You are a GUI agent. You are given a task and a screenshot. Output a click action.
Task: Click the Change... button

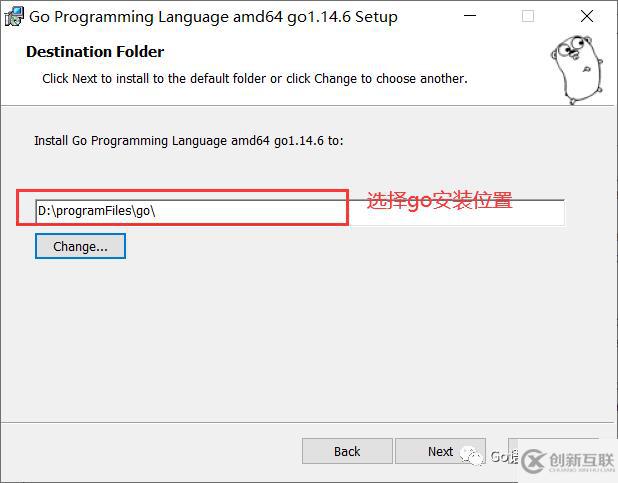click(80, 246)
